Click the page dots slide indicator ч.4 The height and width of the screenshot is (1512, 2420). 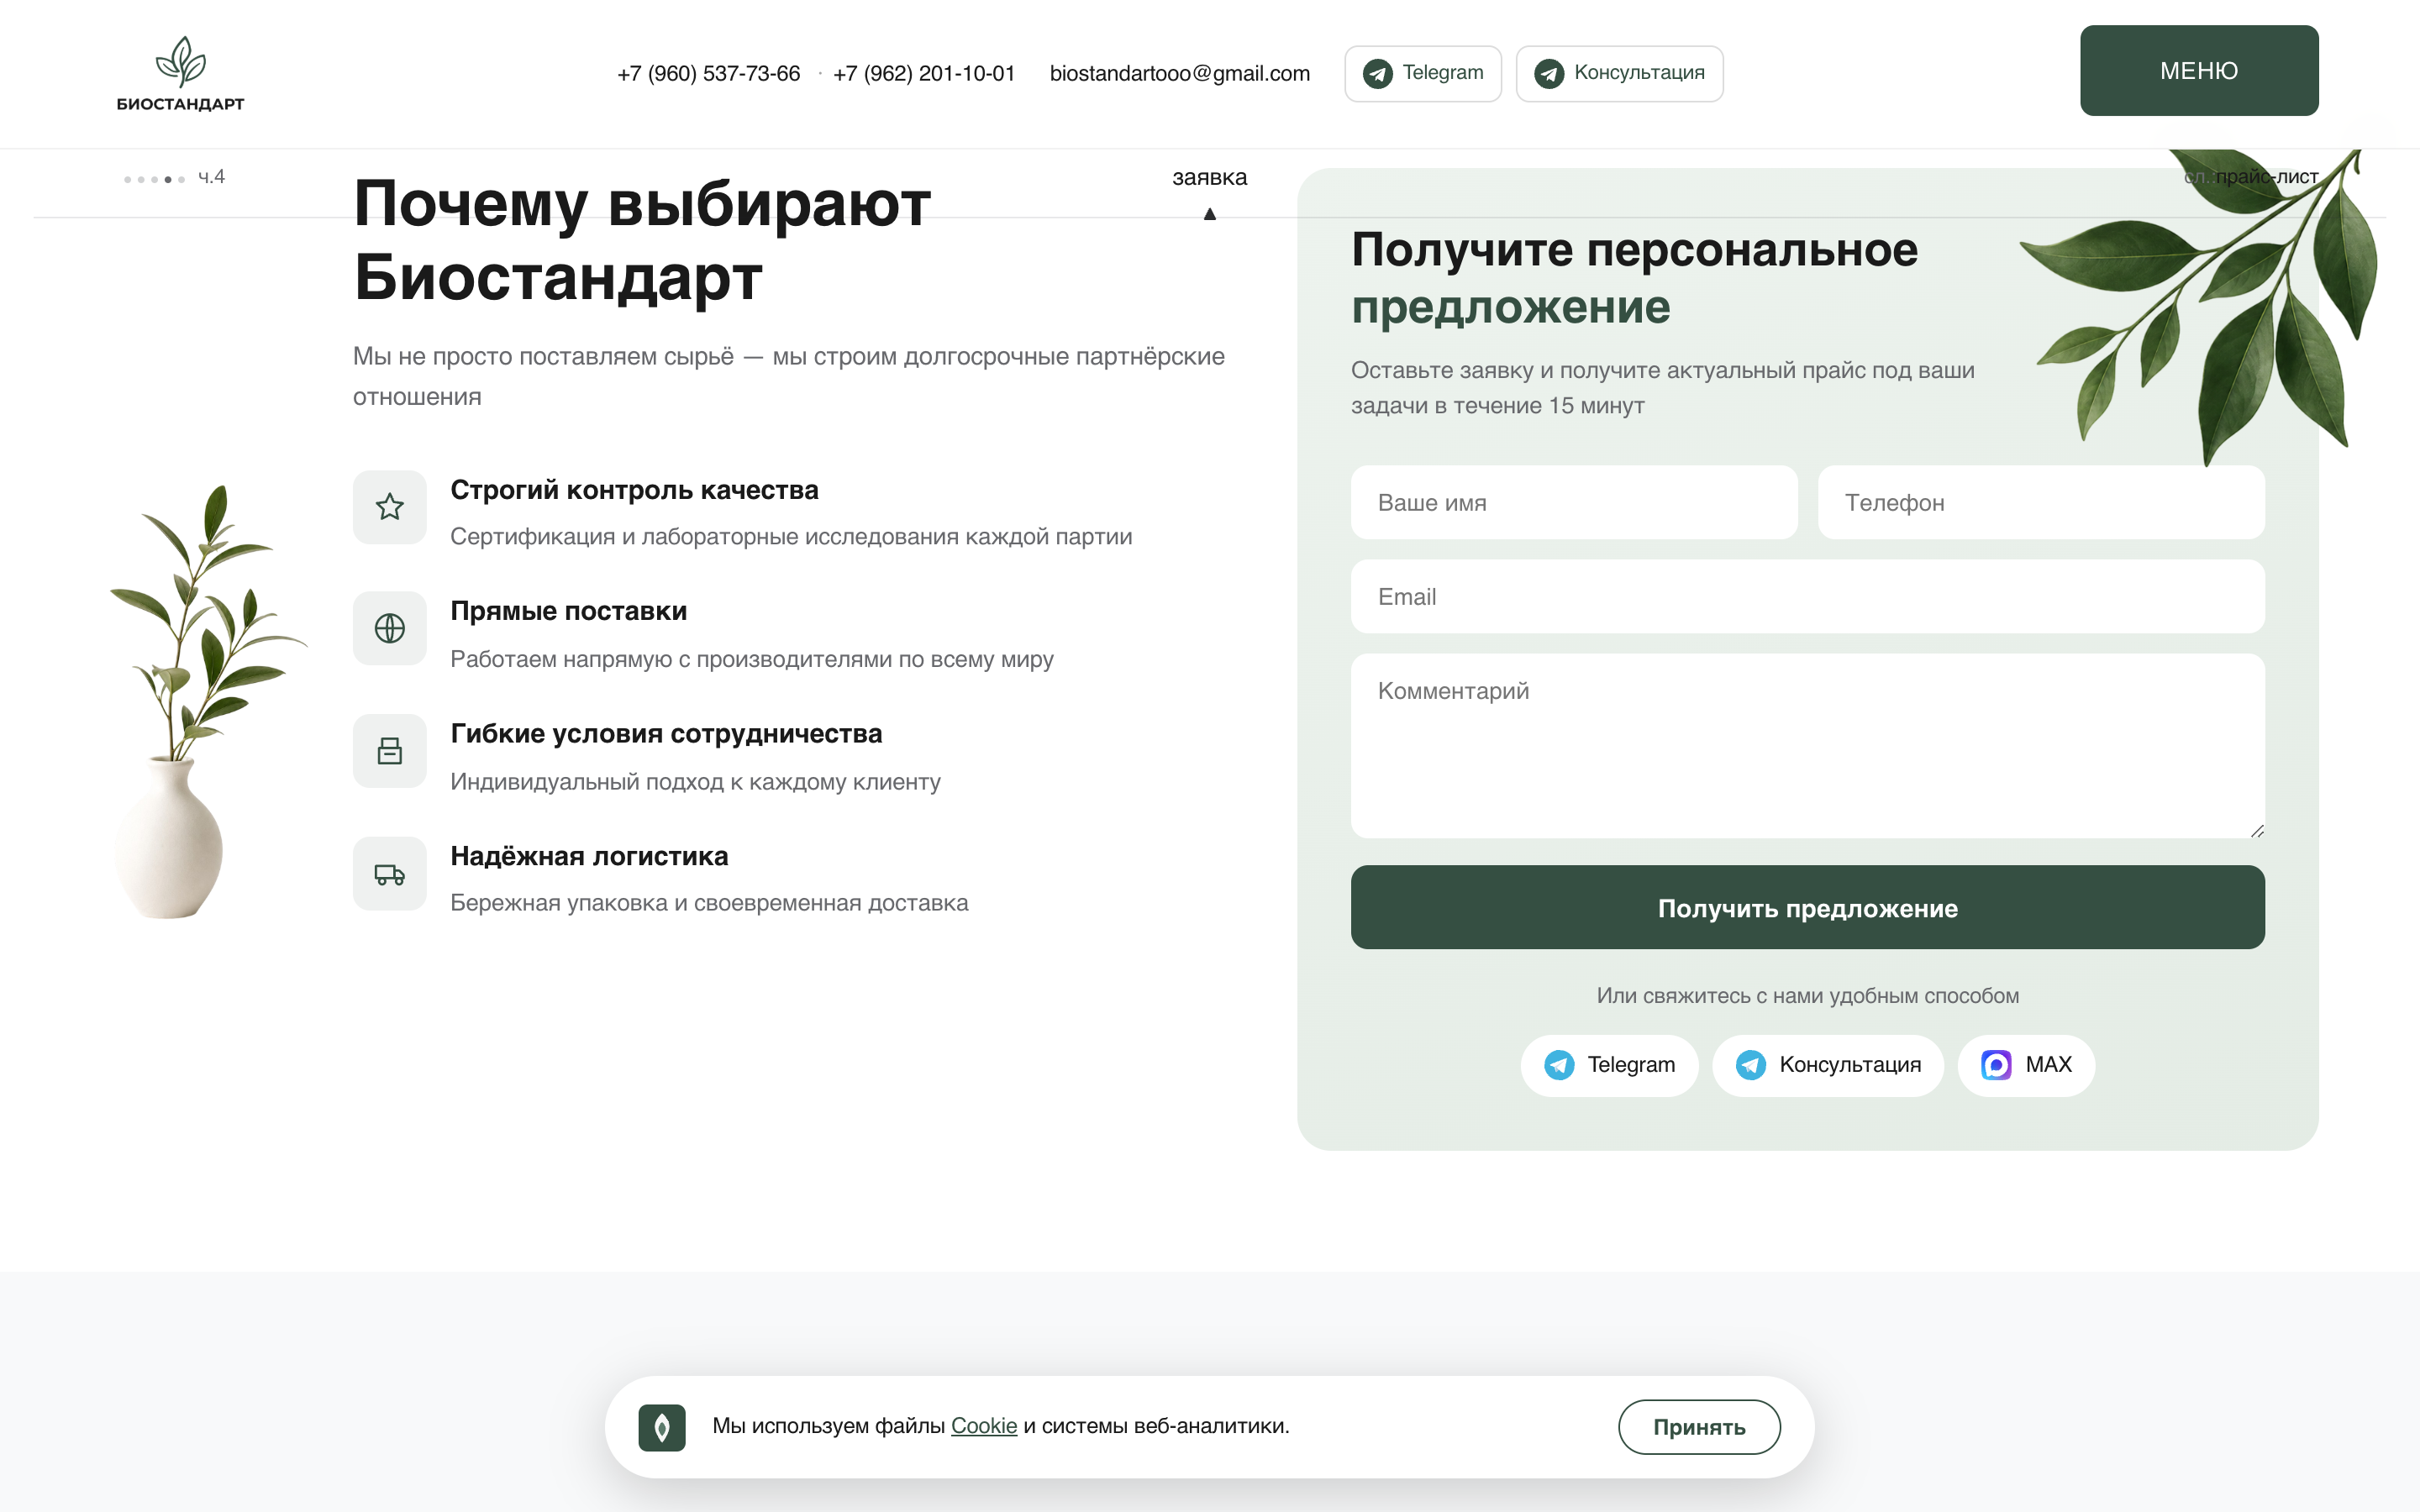pos(174,178)
